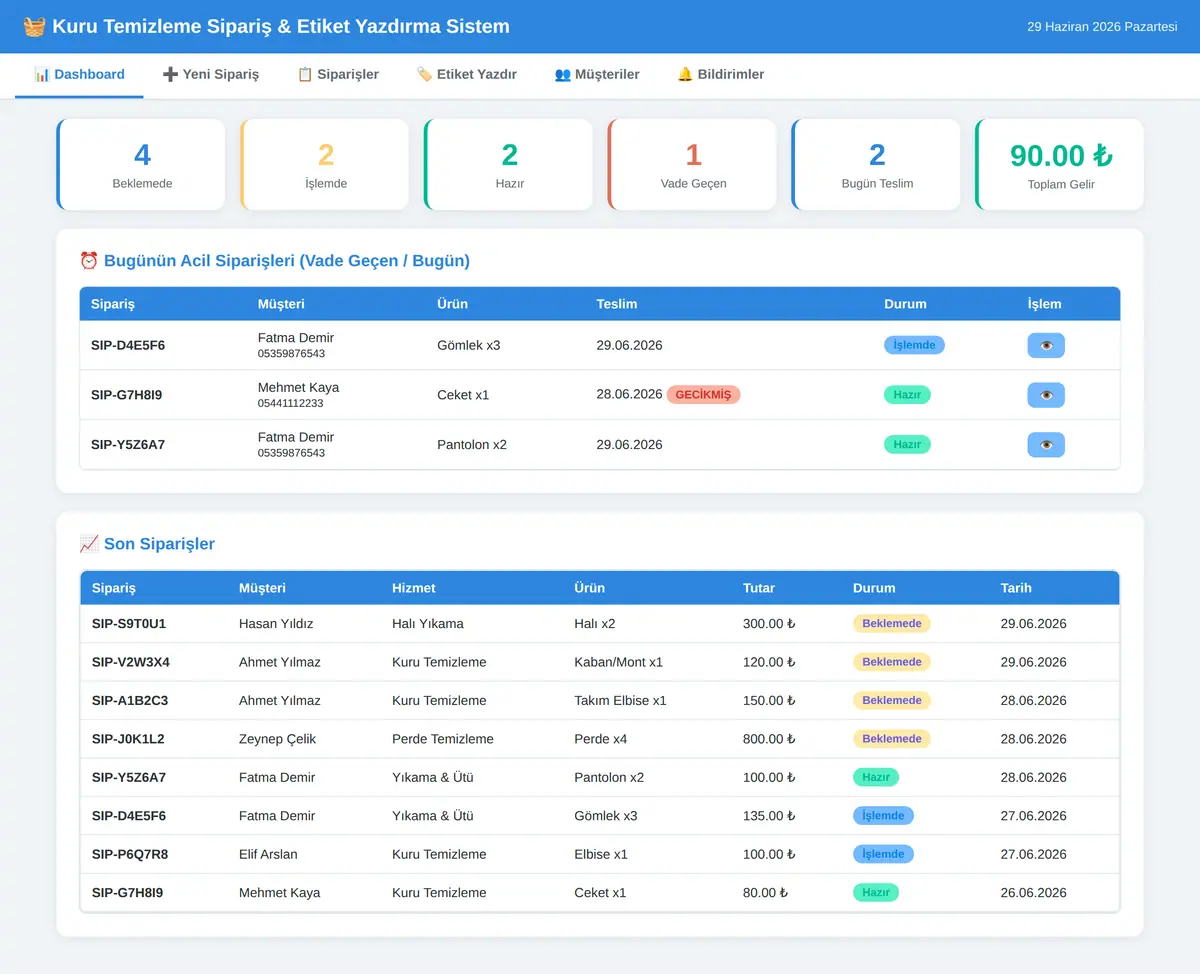
Task: Select order SIP-J0K1L2 in Son Siparişler
Action: [128, 739]
